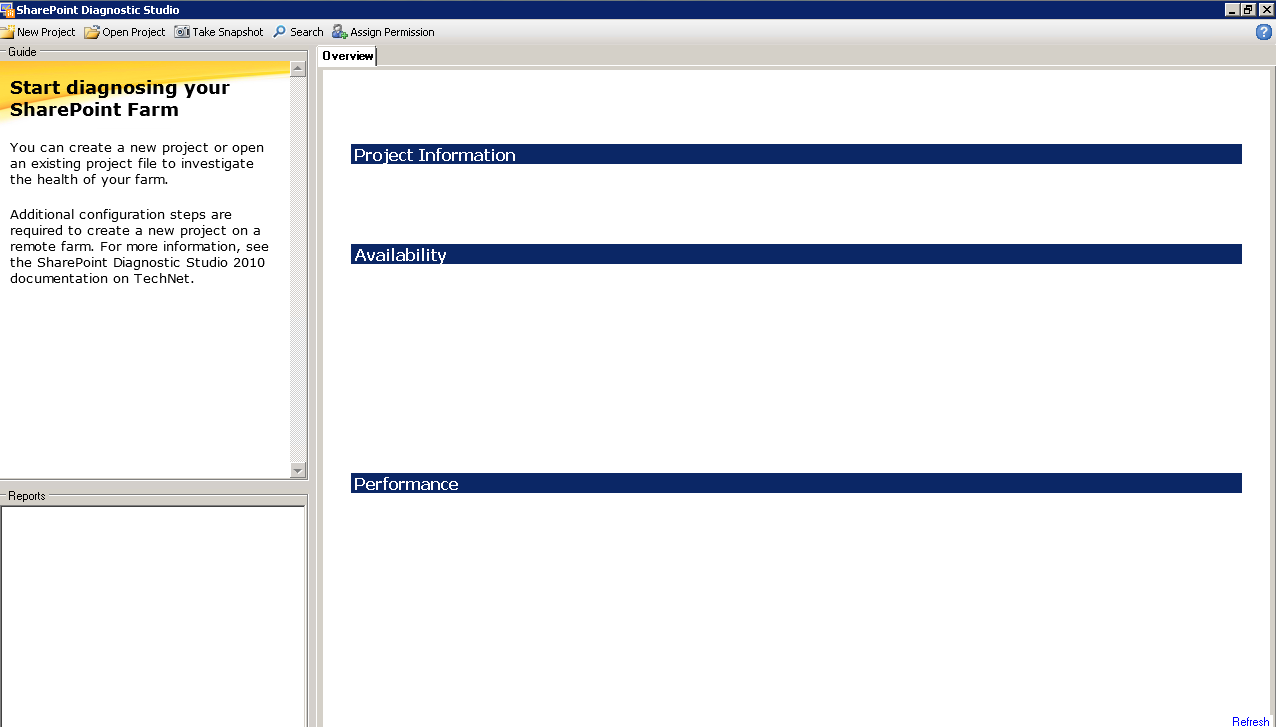Click the Guide panel scrollbar track
The height and width of the screenshot is (727, 1276).
[298, 269]
